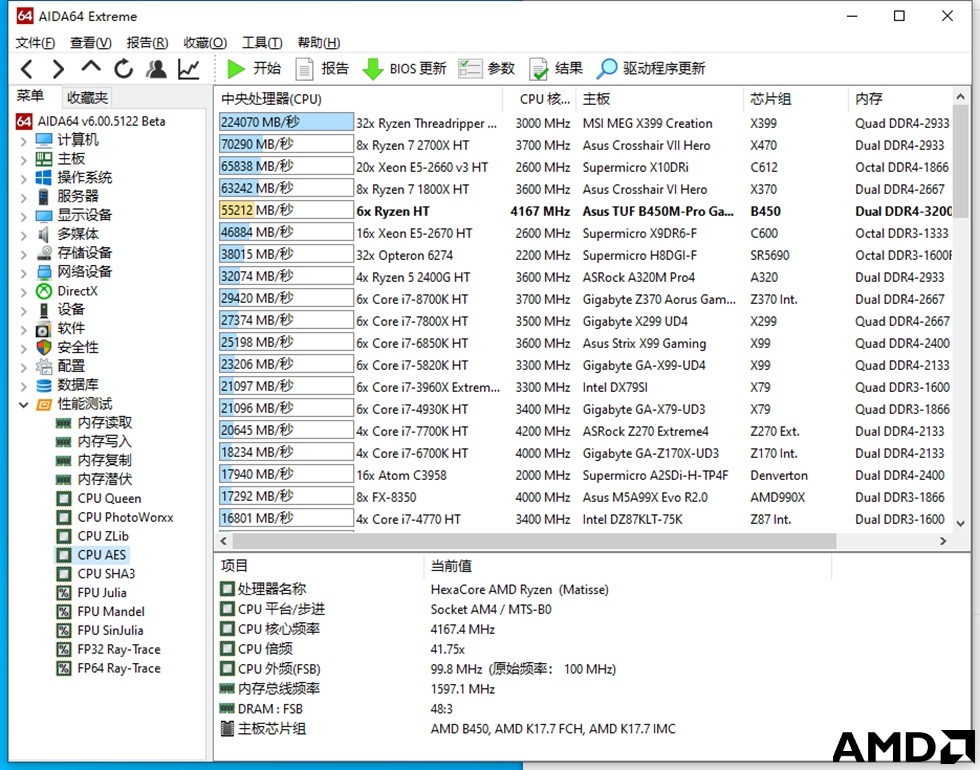Image resolution: width=980 pixels, height=770 pixels.
Task: Expand the 操作系统 tree node
Action: pos(24,178)
